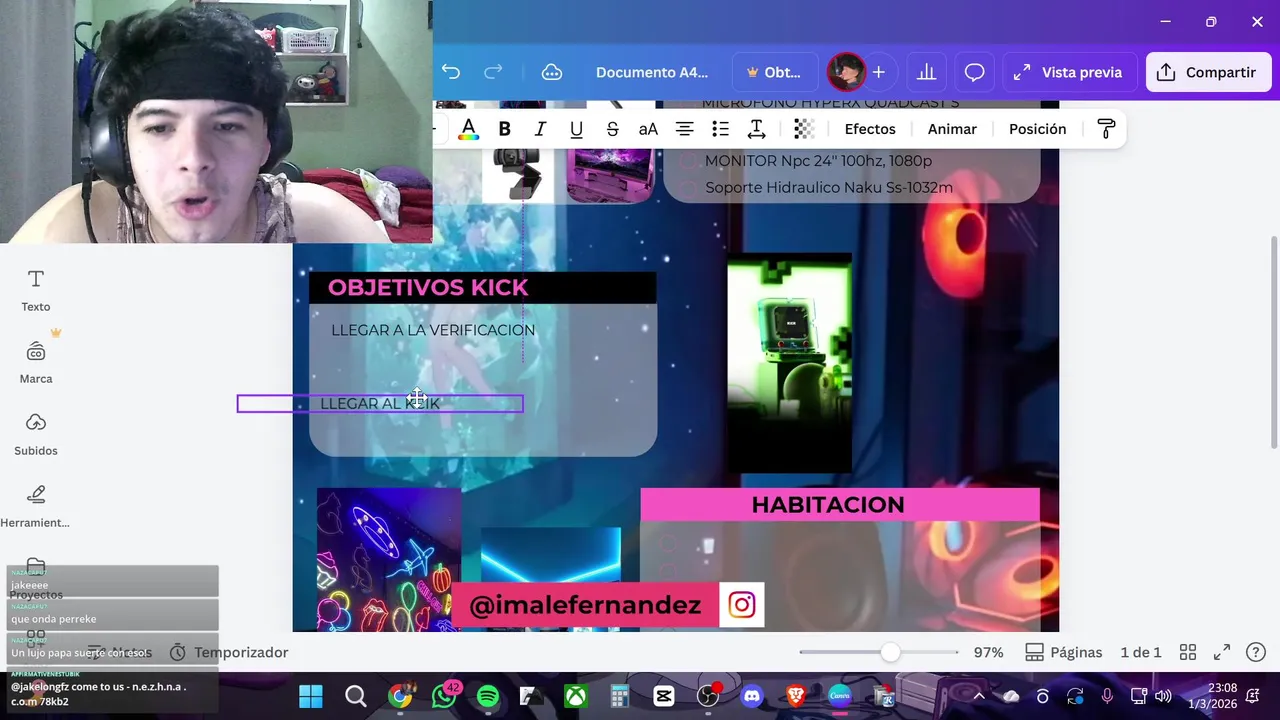Viewport: 1280px width, 720px height.
Task: Toggle bulleted list formatting
Action: point(720,129)
